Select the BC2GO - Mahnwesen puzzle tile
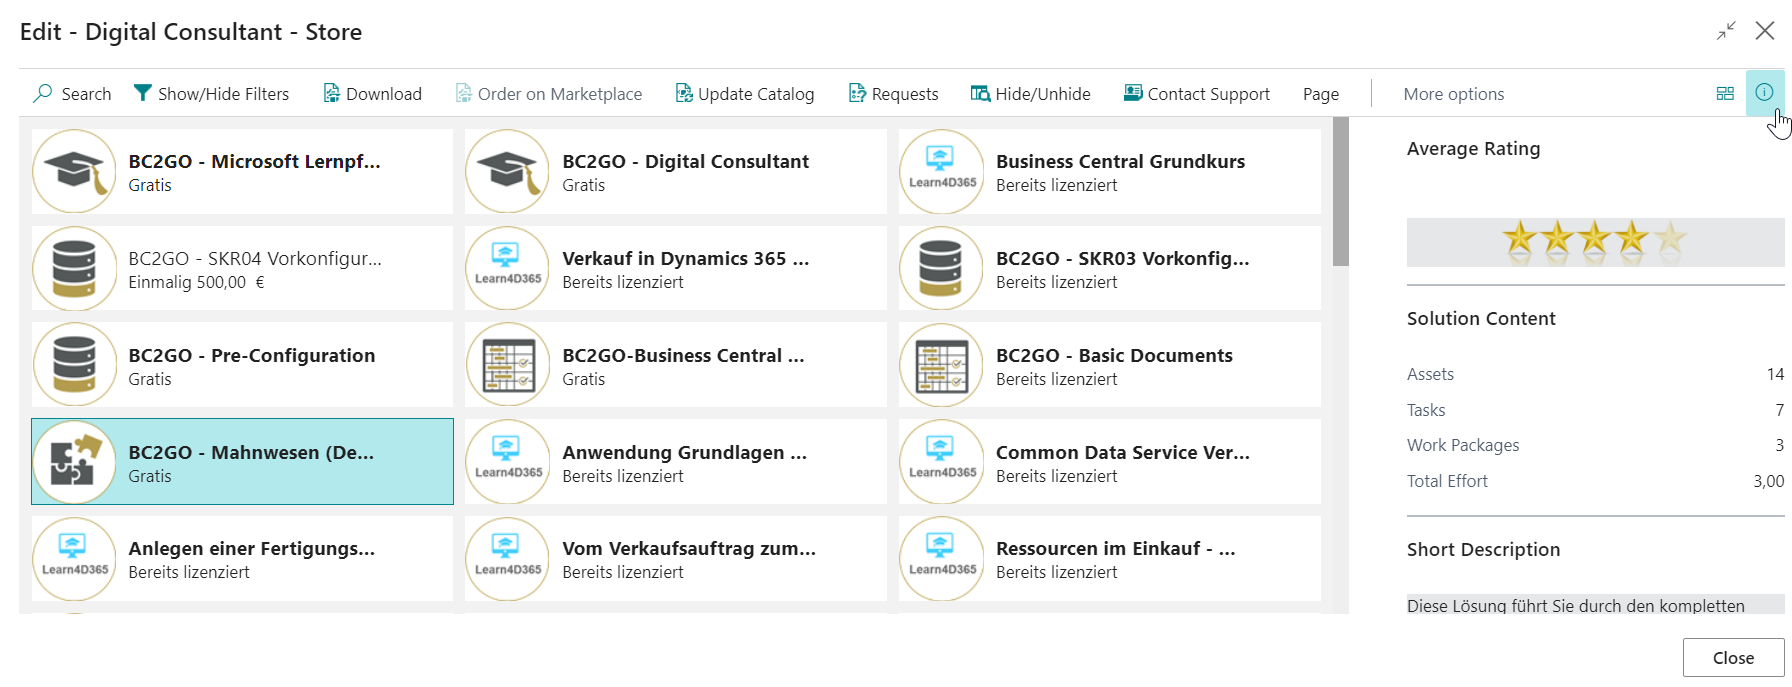 (242, 462)
